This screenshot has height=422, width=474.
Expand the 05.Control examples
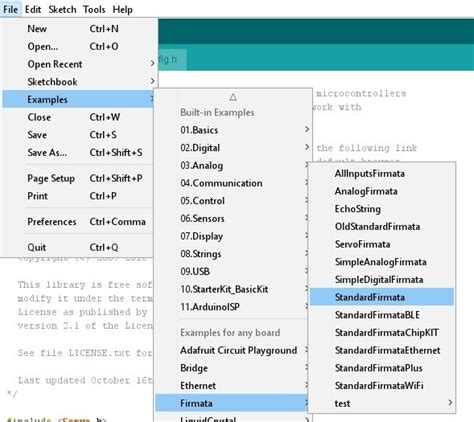coord(232,201)
